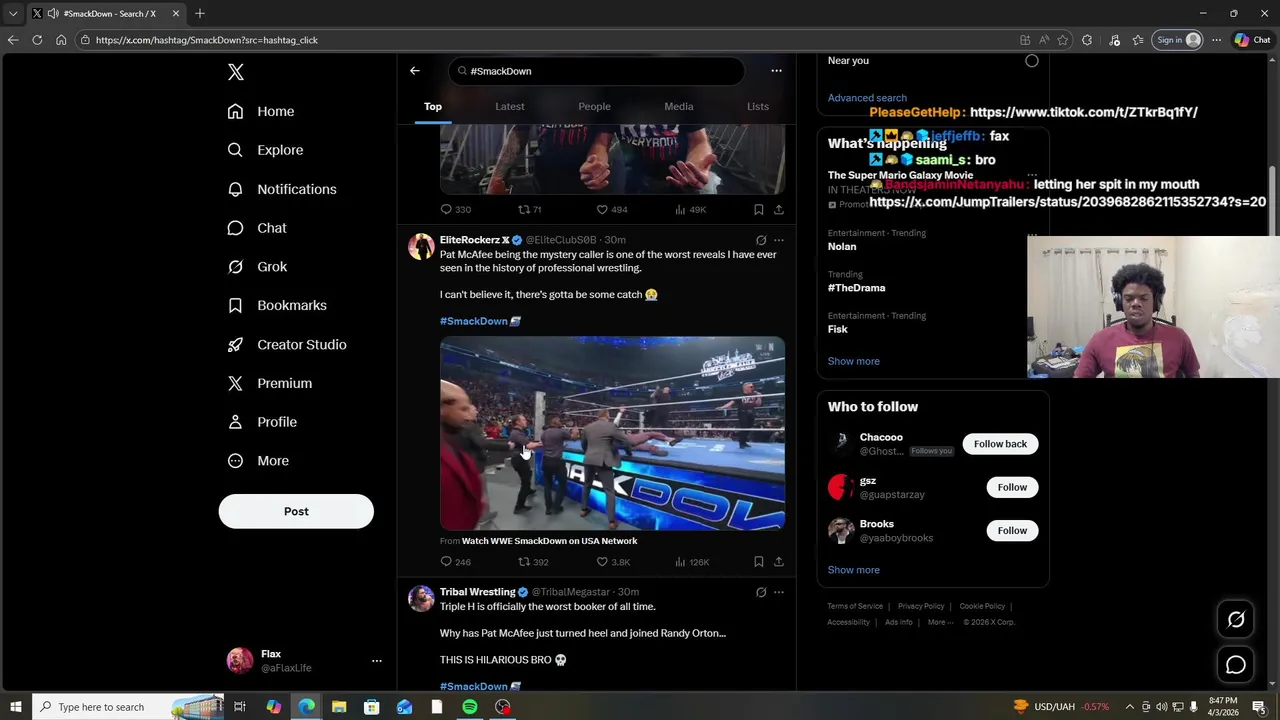Click the browser address bar URL

point(207,40)
